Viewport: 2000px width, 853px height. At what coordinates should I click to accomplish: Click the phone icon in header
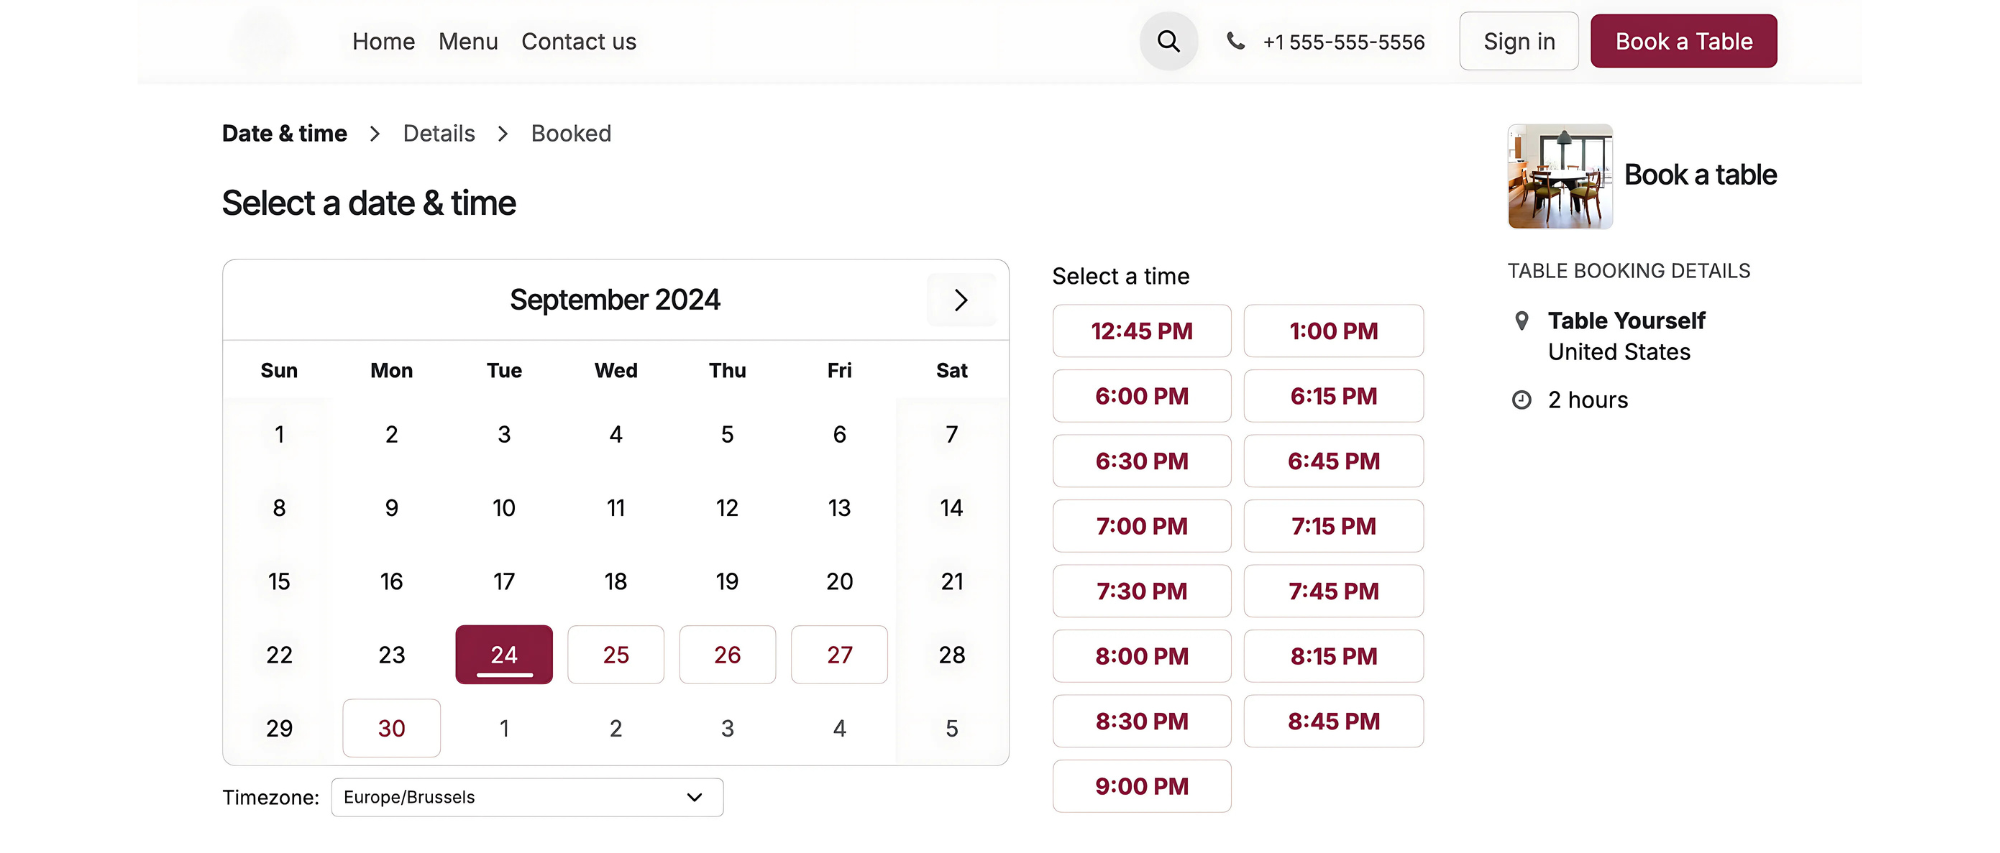tap(1236, 42)
